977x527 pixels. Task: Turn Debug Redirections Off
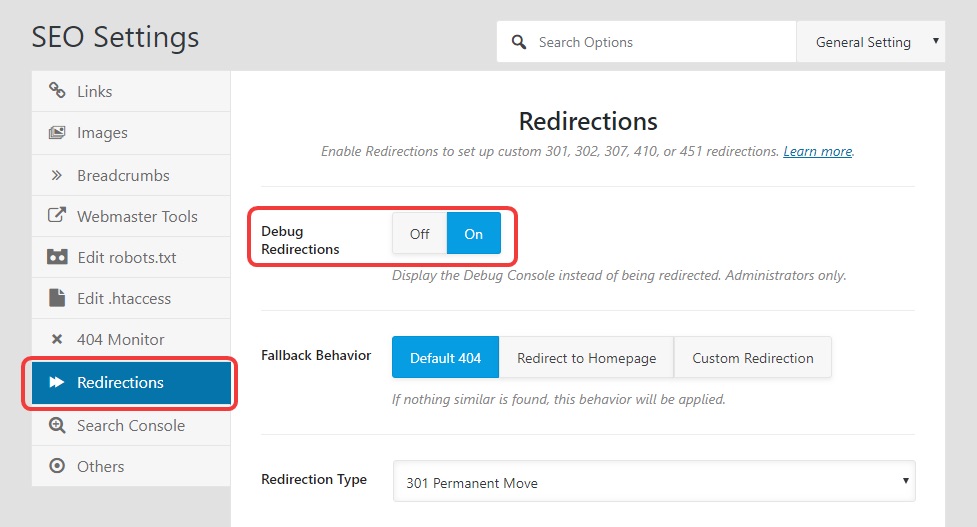click(419, 234)
